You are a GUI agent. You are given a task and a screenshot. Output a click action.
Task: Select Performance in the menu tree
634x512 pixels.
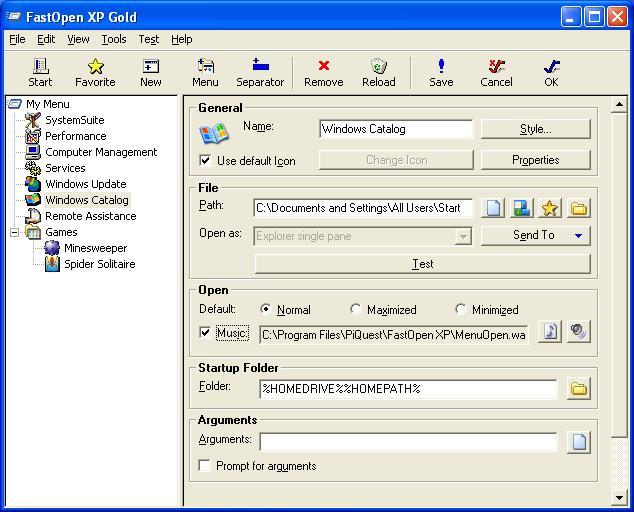click(x=76, y=136)
